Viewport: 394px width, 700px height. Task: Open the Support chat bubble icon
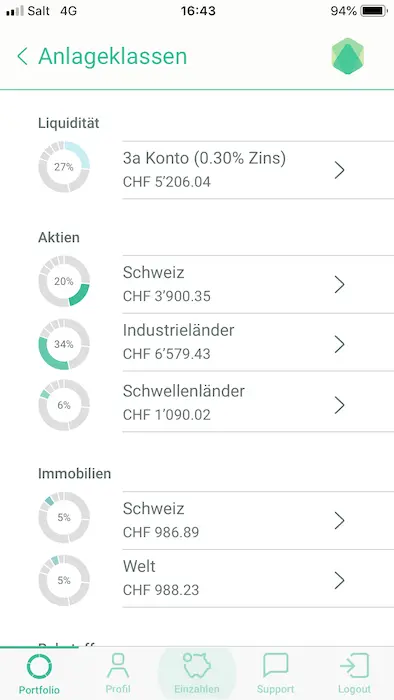275,666
